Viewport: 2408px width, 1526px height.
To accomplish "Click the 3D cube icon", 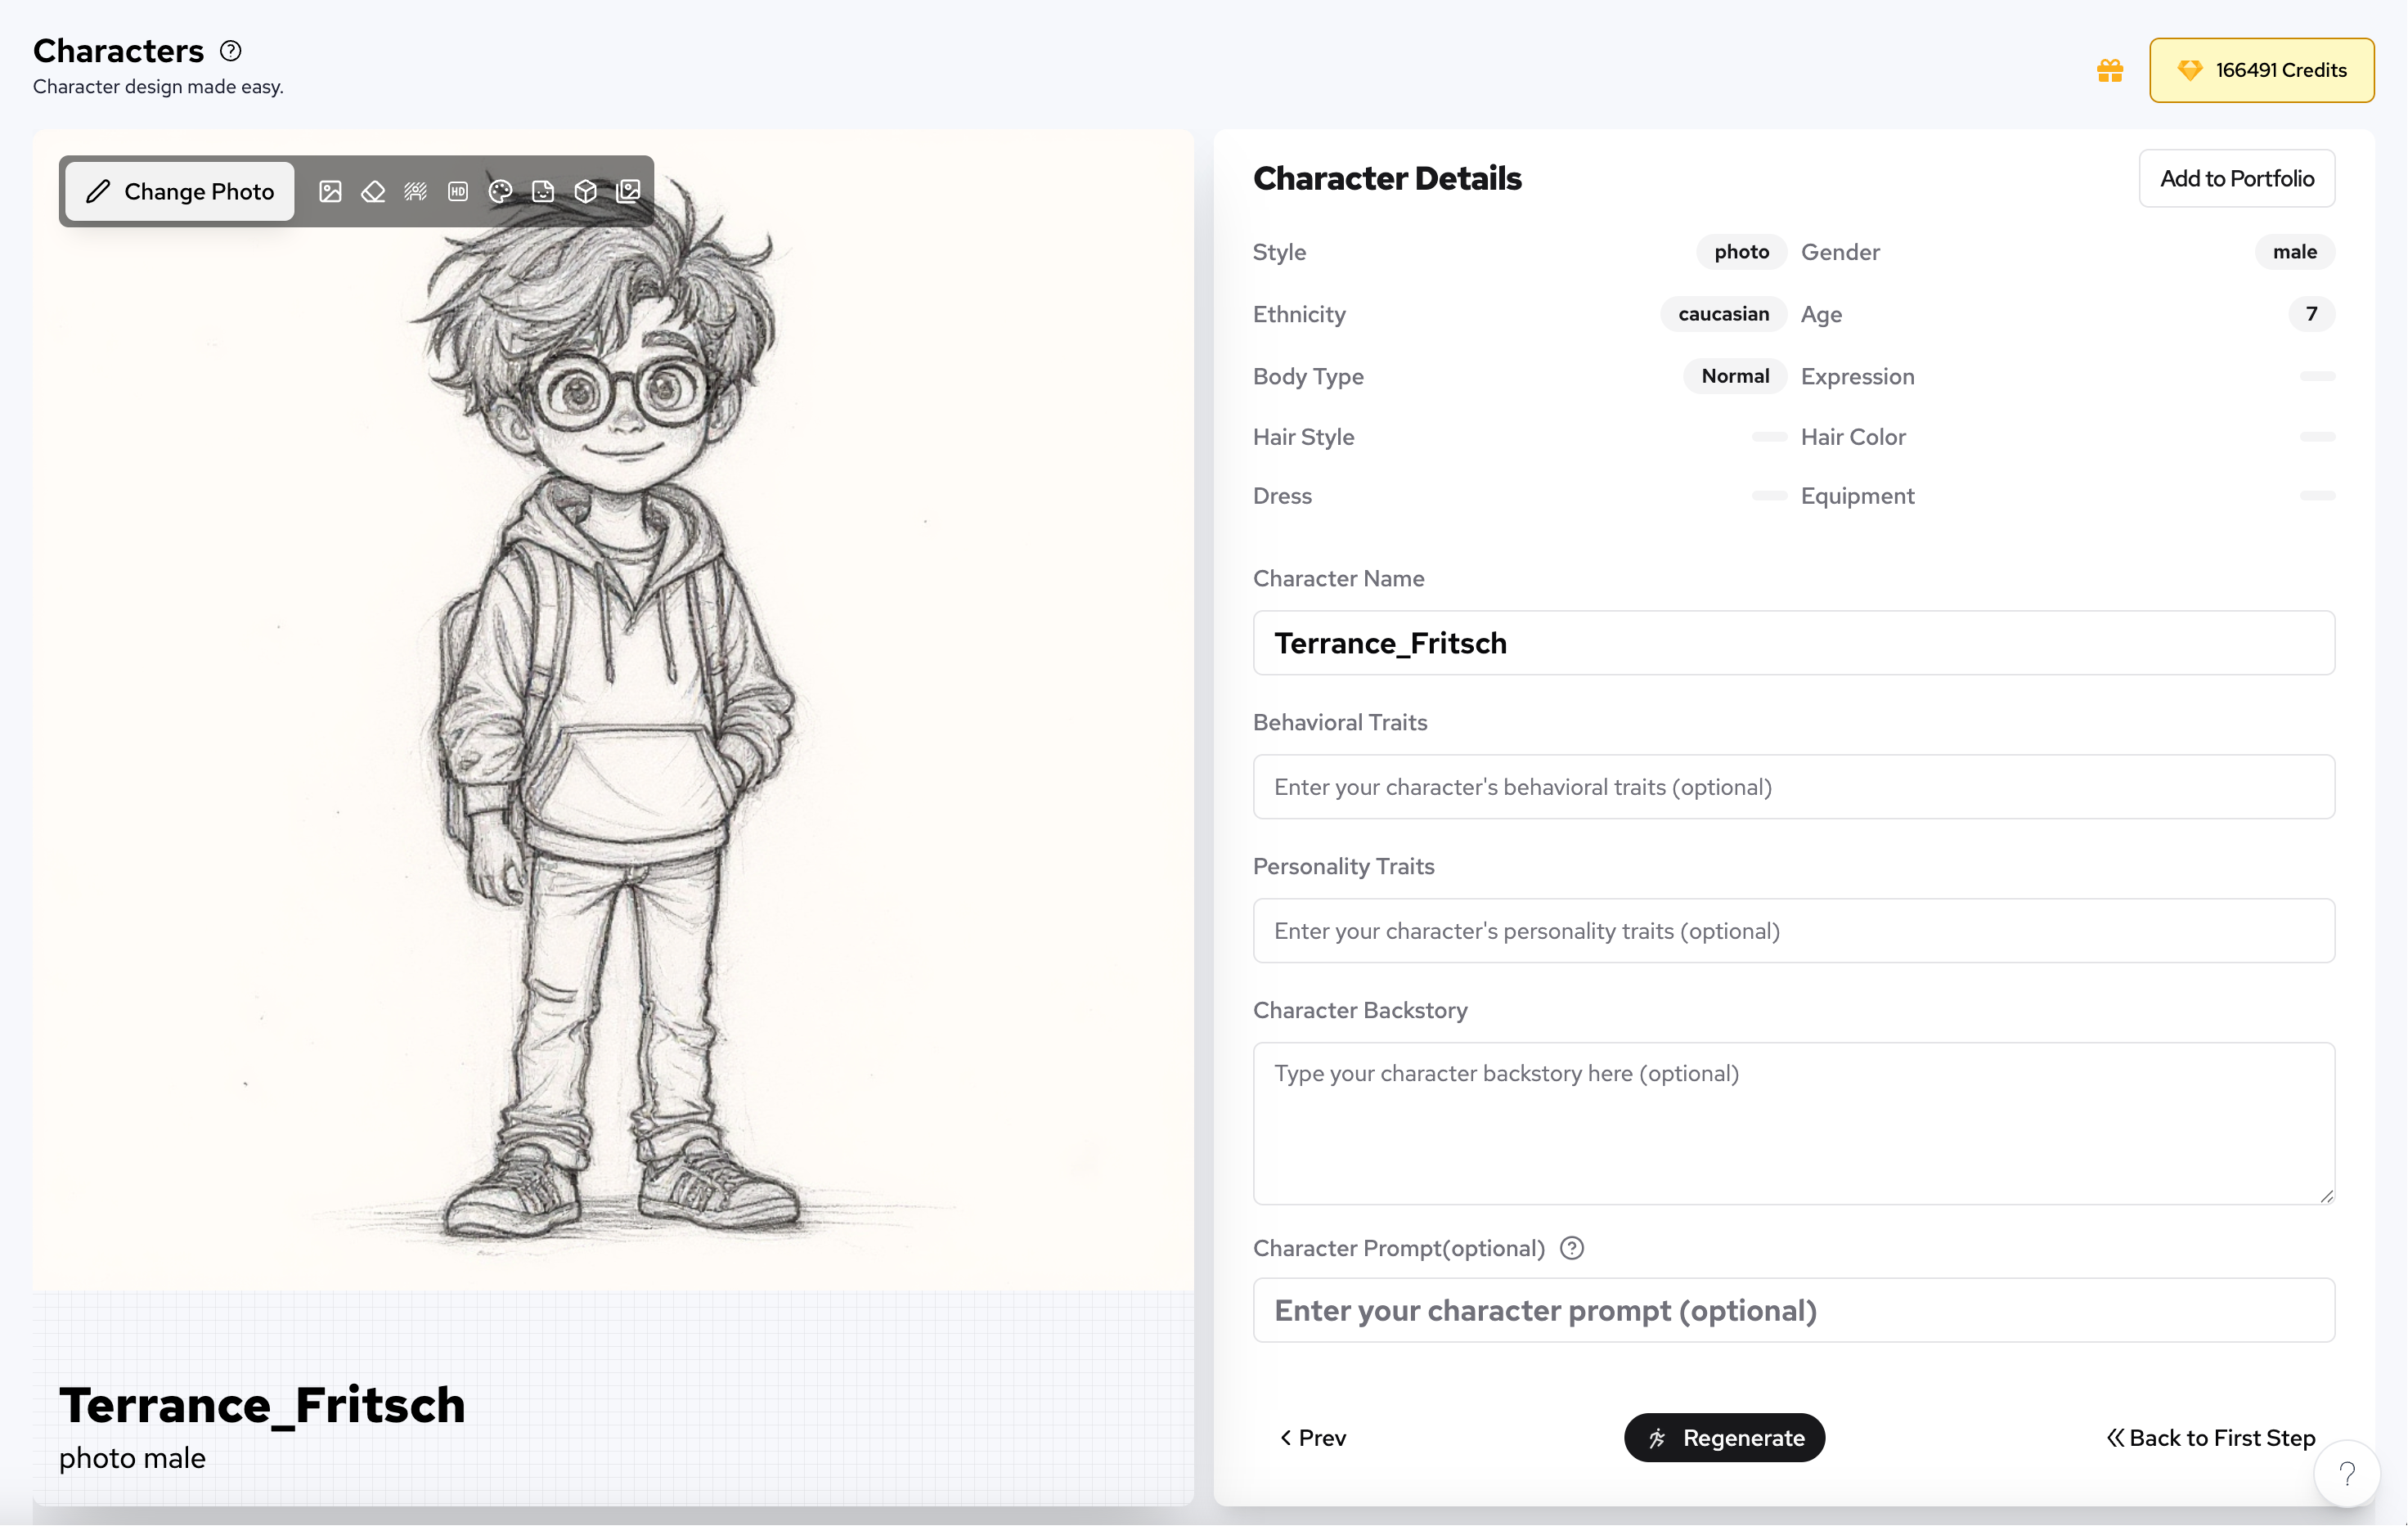I will 586,191.
